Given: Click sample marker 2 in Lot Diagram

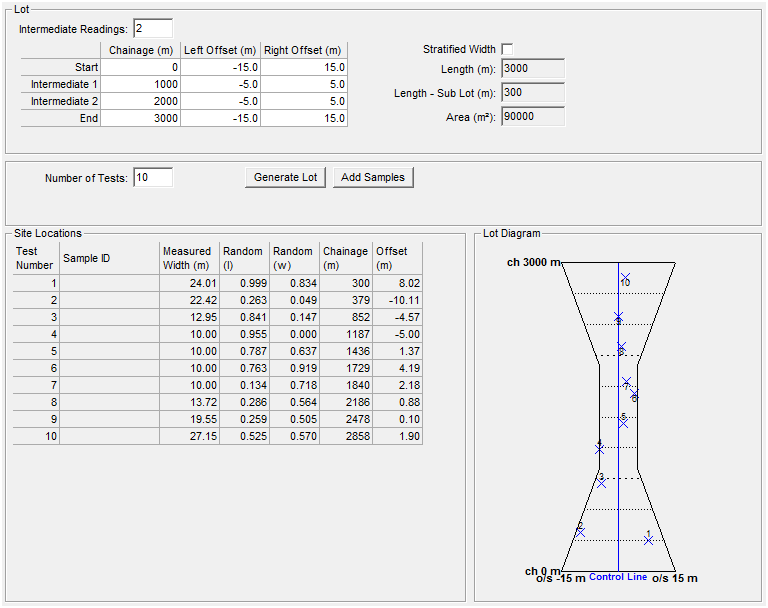Looking at the screenshot, I should pos(580,532).
